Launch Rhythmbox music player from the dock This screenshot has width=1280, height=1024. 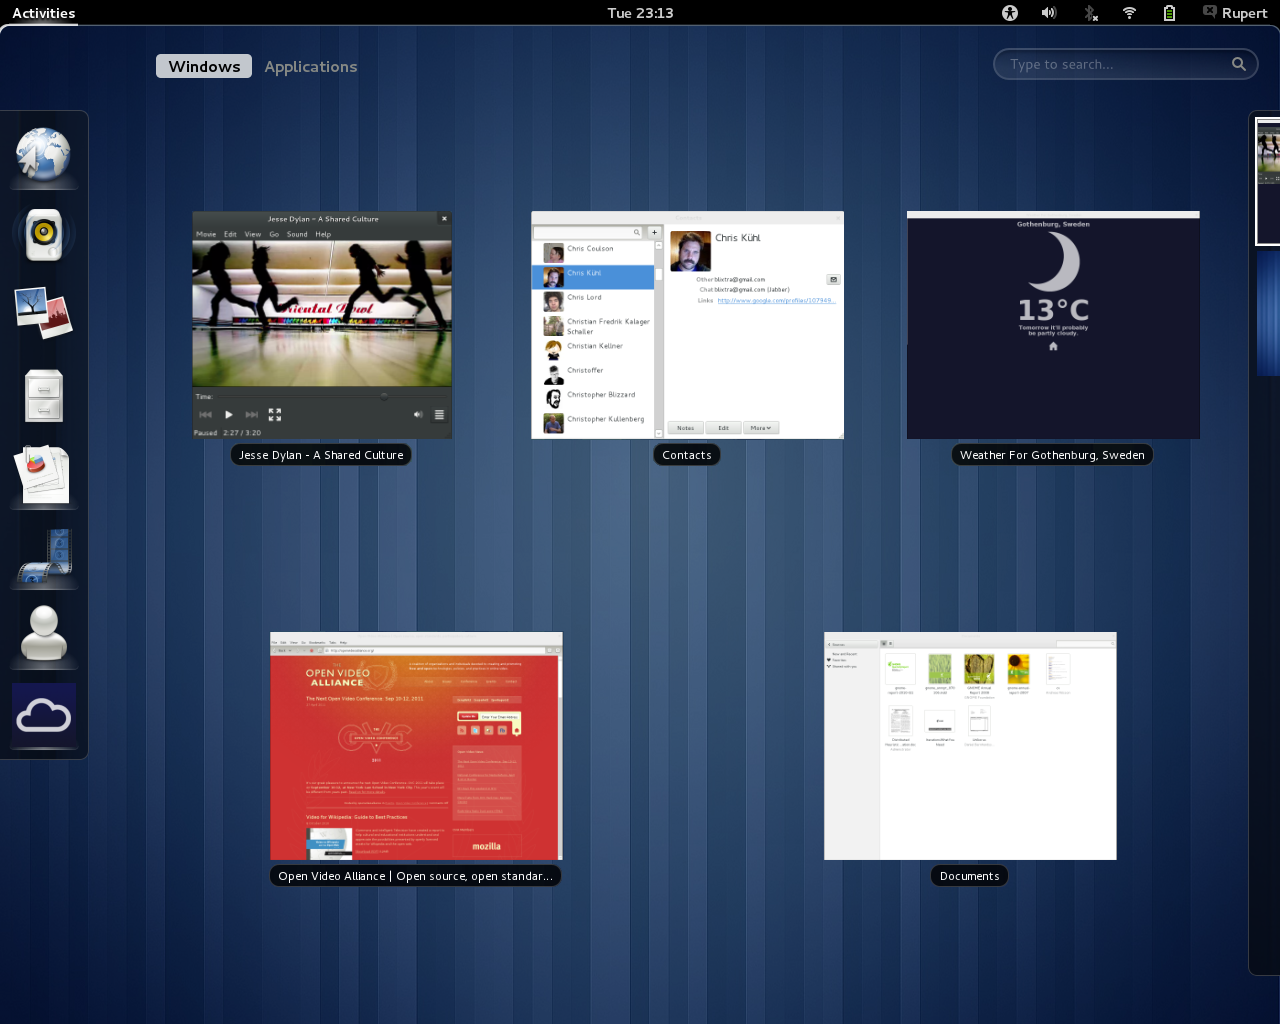[x=43, y=233]
